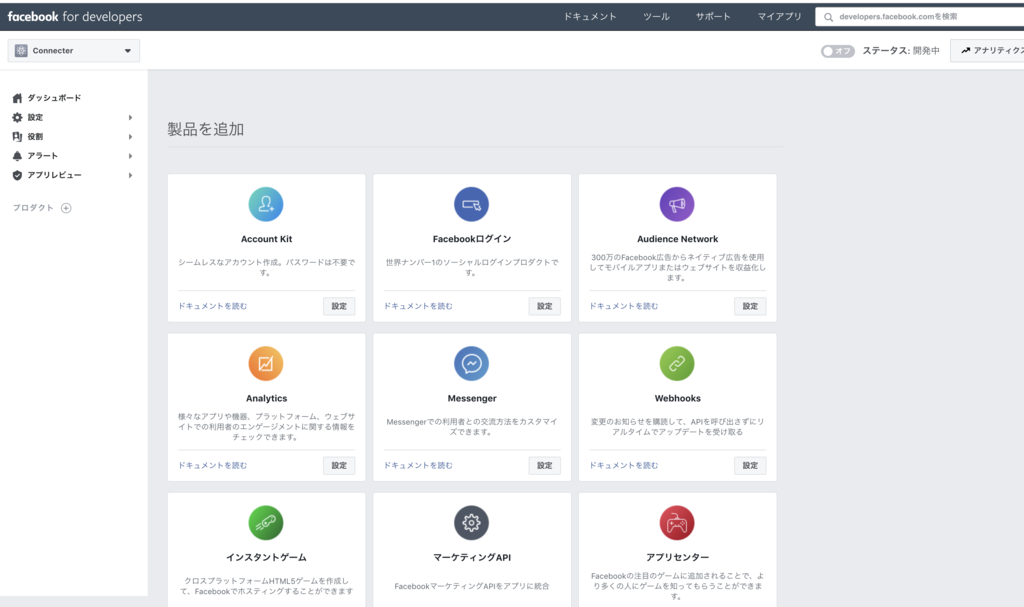This screenshot has width=1024, height=607.
Task: Open ドキュメントを読む link for Webhooks
Action: [624, 465]
